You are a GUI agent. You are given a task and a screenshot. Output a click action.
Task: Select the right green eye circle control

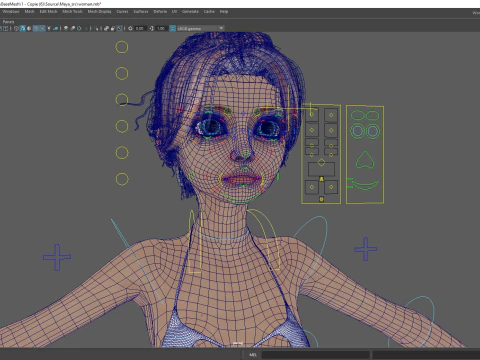373,131
